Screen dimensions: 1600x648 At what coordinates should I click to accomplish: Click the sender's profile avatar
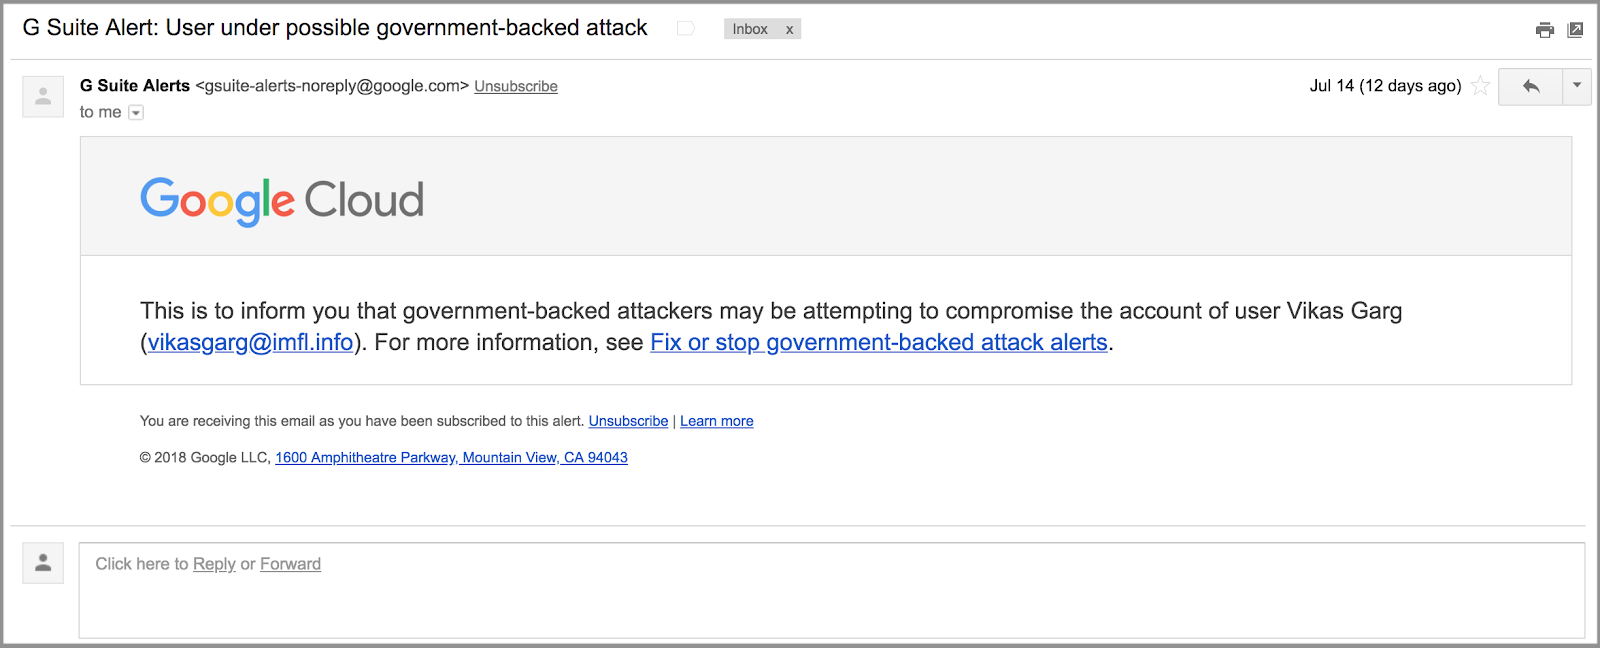click(x=43, y=97)
